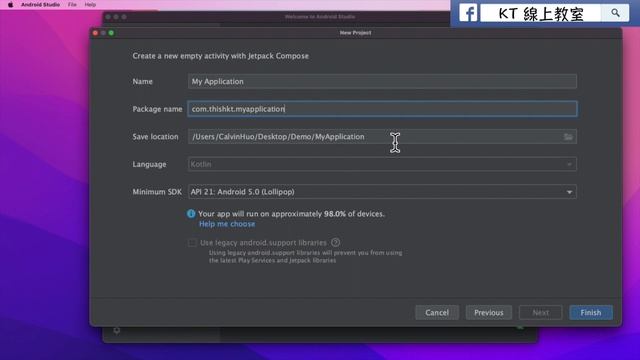Click the Welcome to Android Studio title bar
This screenshot has height=360, width=640.
(x=320, y=17)
